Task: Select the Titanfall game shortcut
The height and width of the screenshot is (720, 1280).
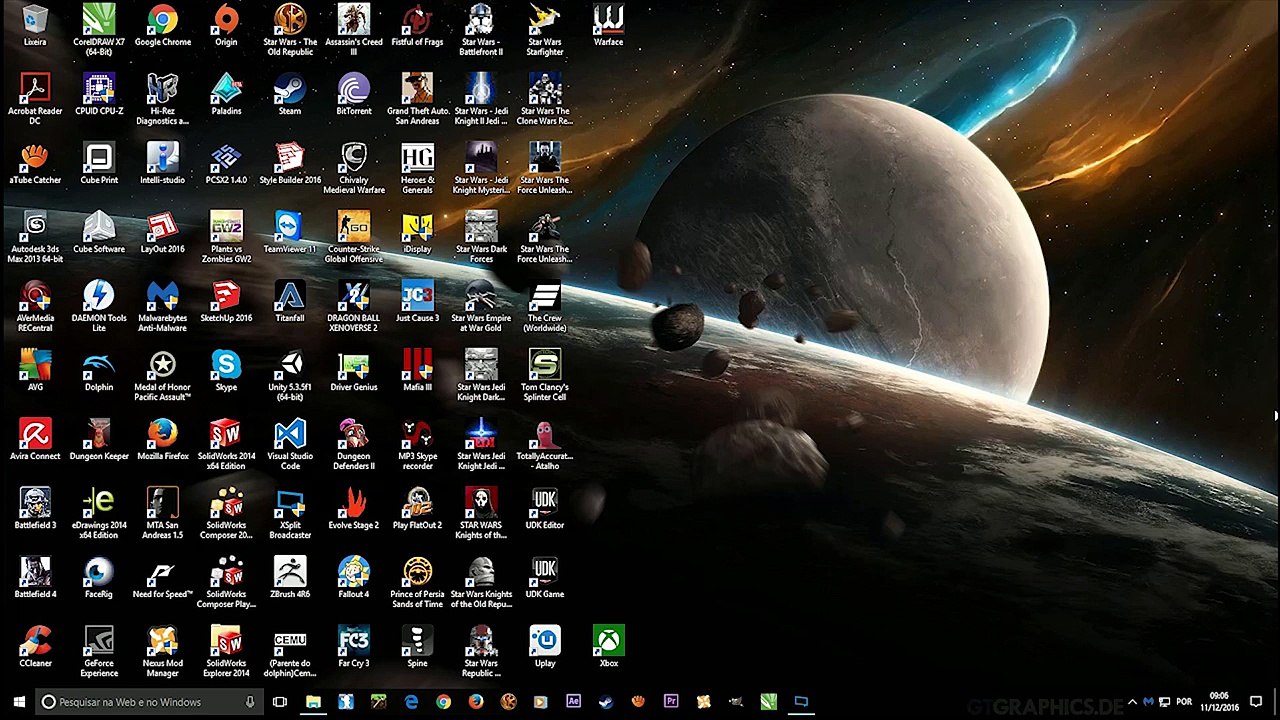Action: click(x=290, y=302)
